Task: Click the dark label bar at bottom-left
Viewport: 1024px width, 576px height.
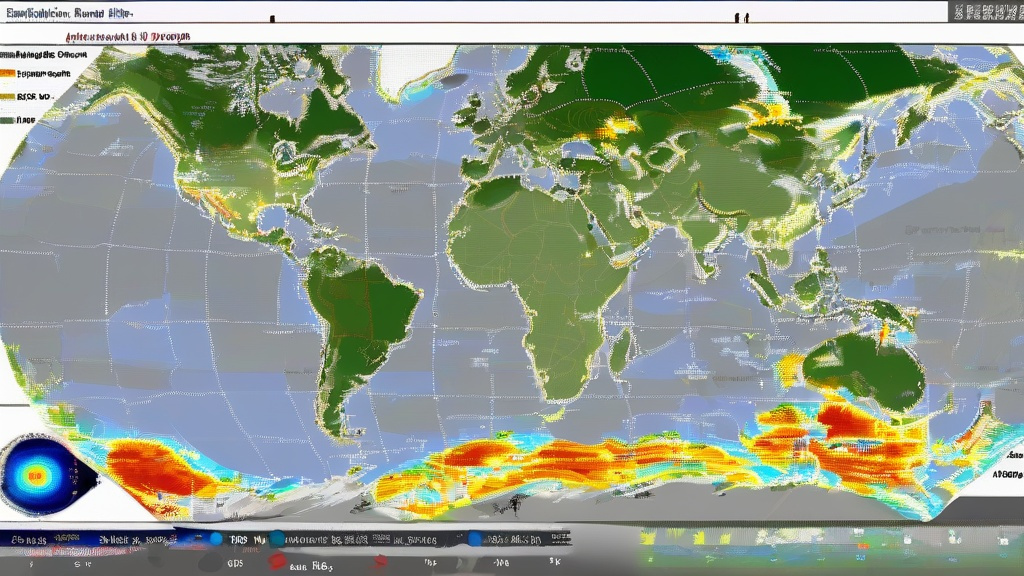Action: click(90, 540)
